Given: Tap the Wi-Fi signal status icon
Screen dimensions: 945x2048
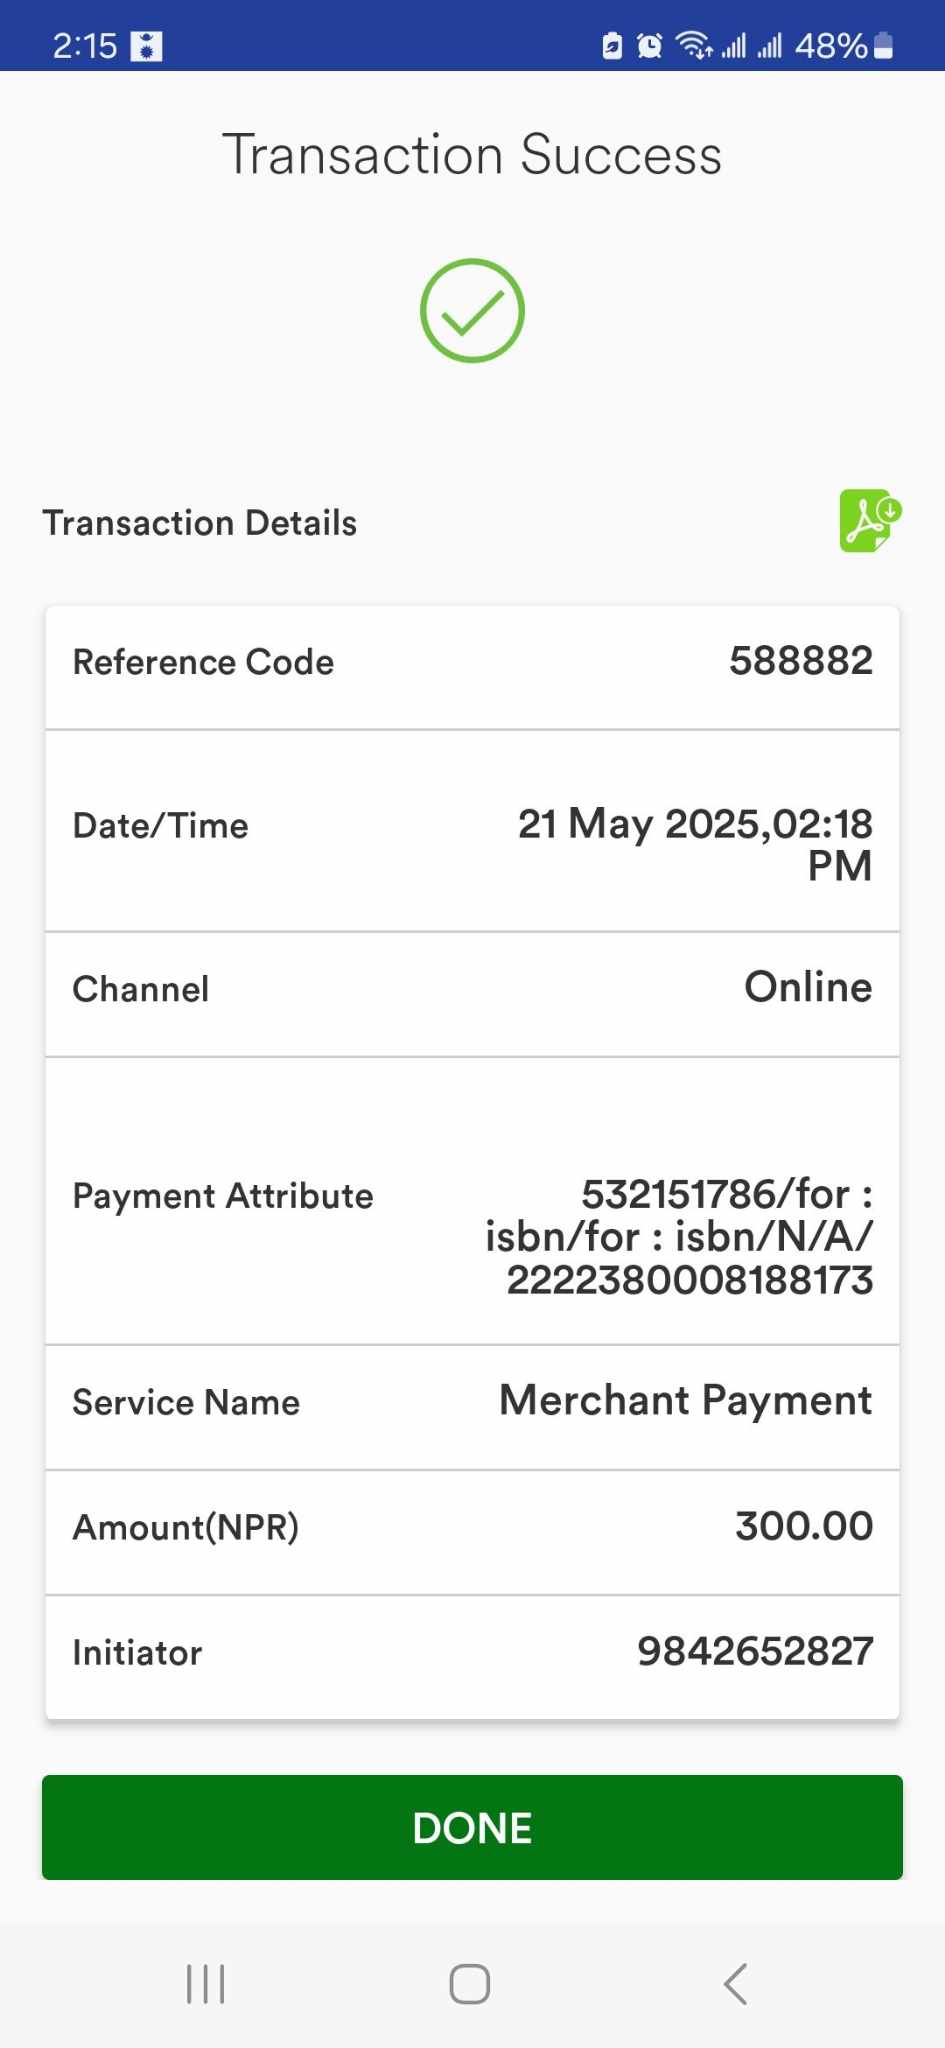Looking at the screenshot, I should [693, 46].
